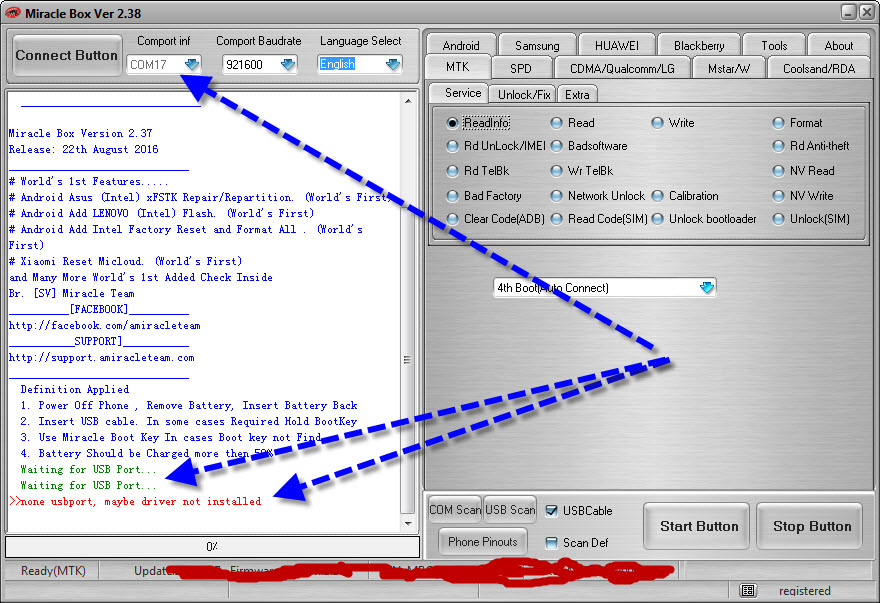Click the COM Scan button

(455, 510)
